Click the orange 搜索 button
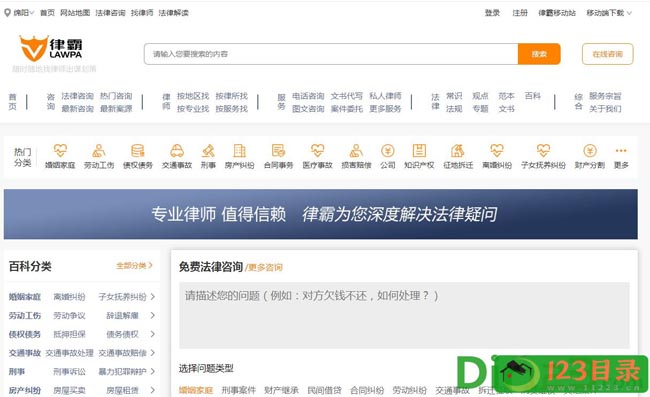Image resolution: width=650 pixels, height=397 pixels. pyautogui.click(x=539, y=54)
